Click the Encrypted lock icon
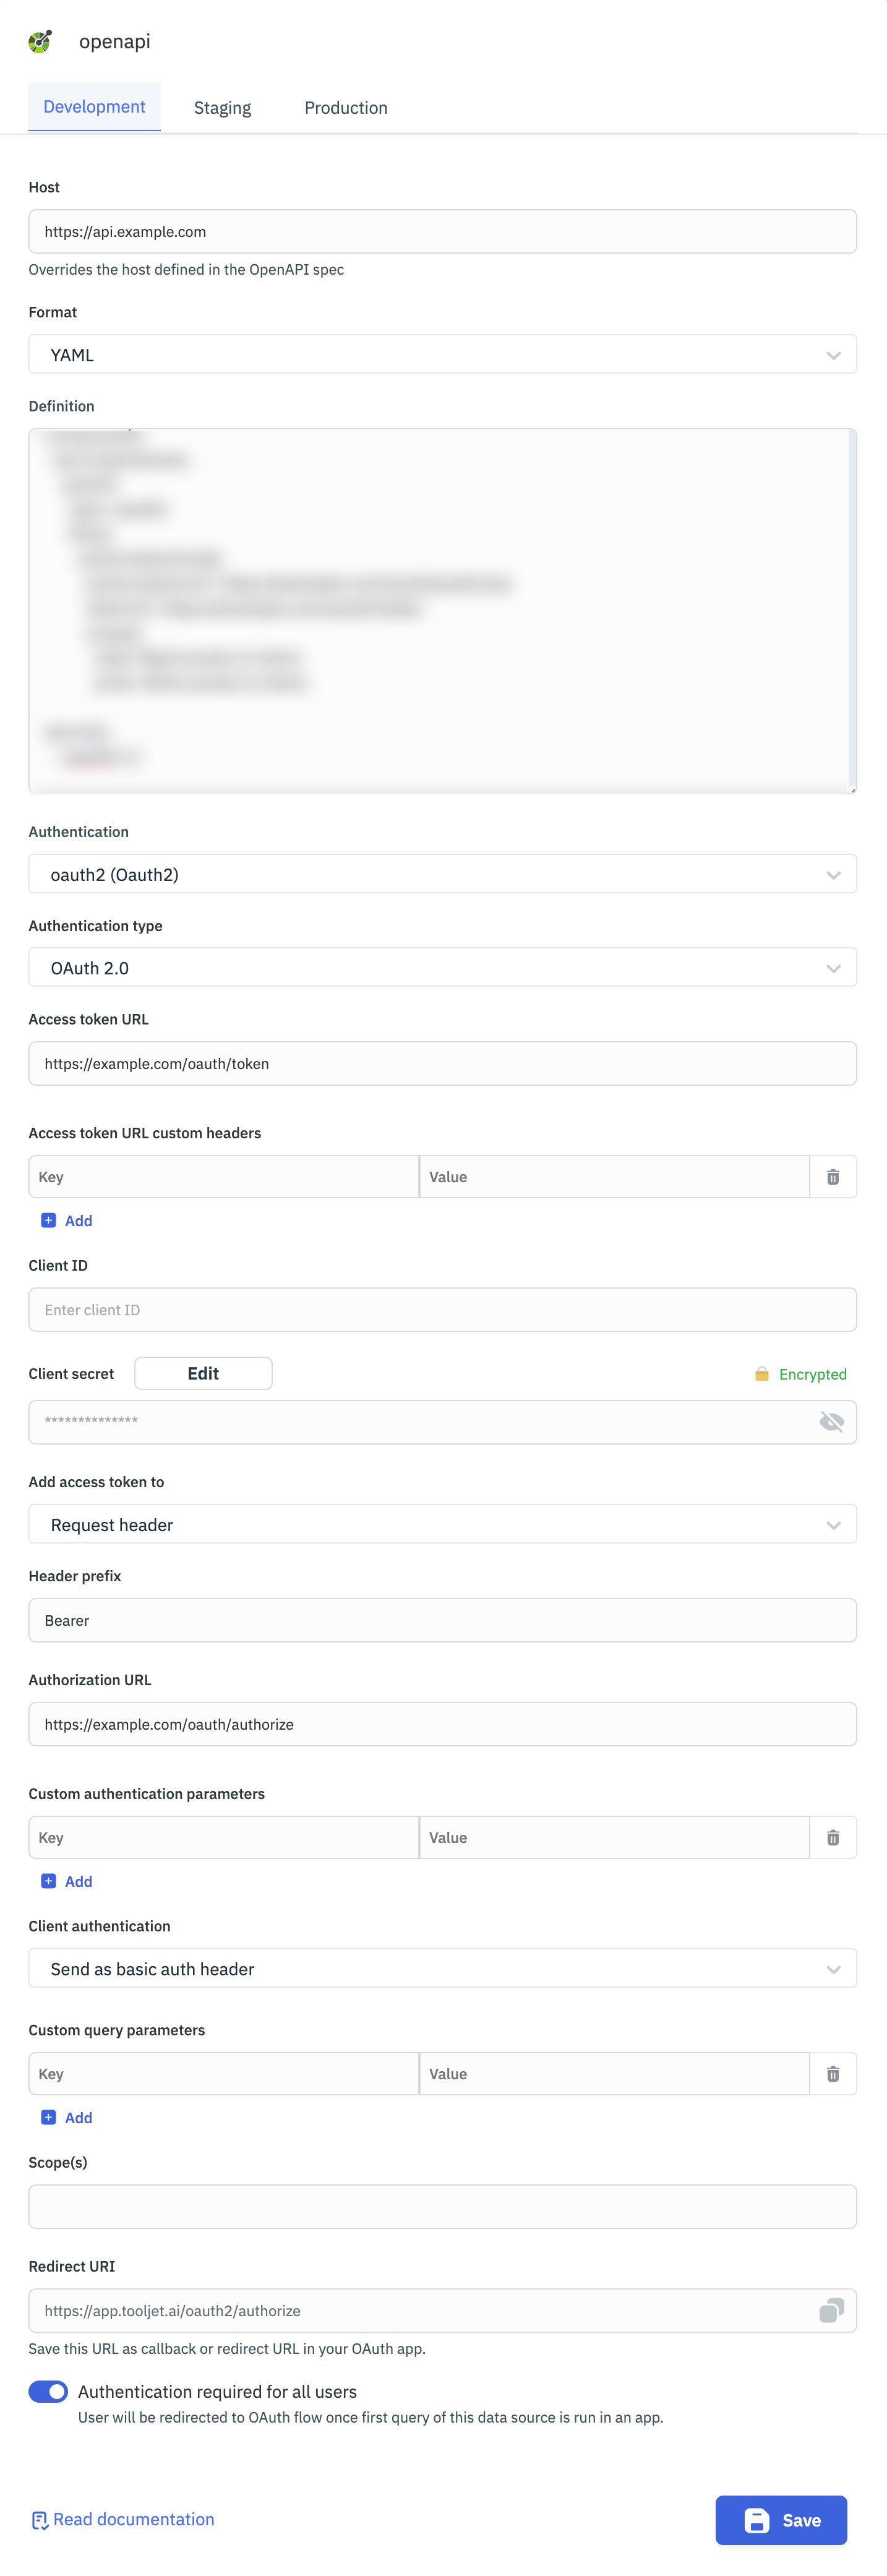This screenshot has height=2576, width=887. [x=761, y=1374]
